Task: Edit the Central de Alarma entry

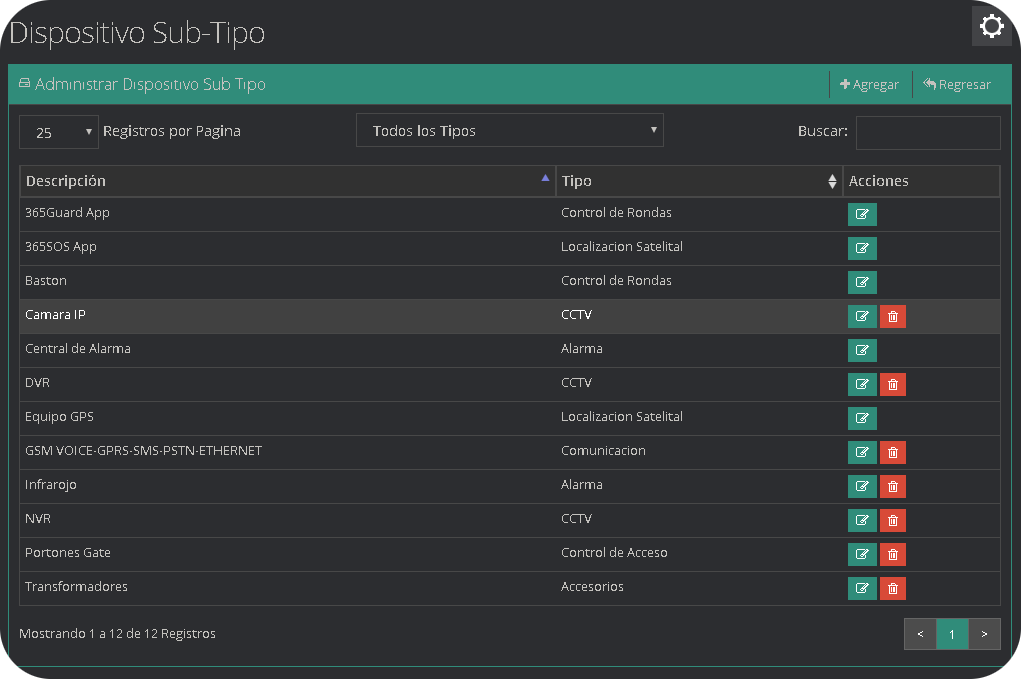Action: pyautogui.click(x=862, y=350)
